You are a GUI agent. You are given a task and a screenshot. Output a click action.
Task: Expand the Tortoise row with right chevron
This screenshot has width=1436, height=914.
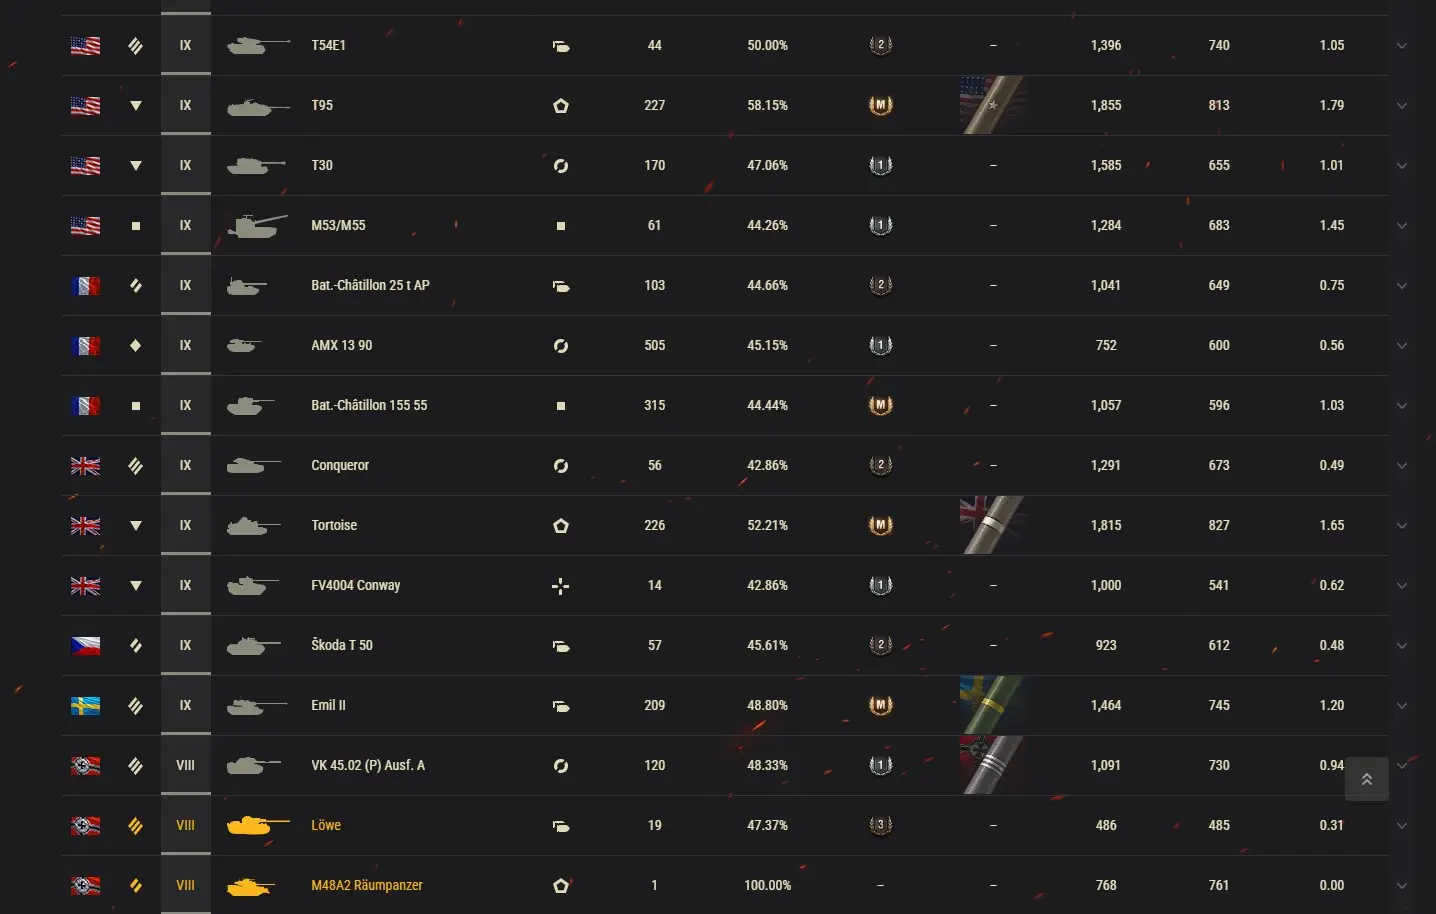1401,526
